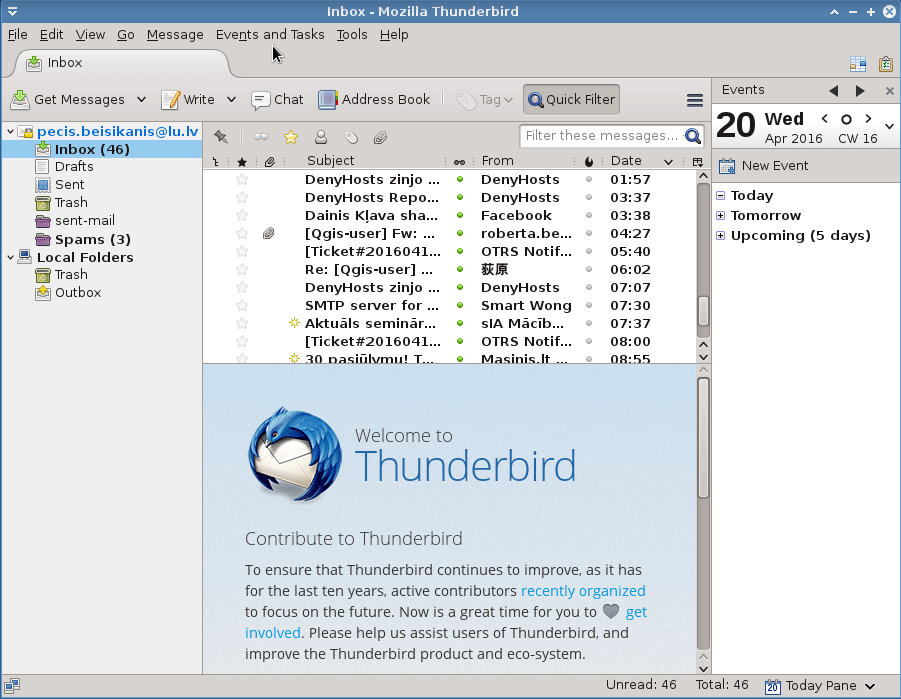Screen dimensions: 901x699
Task: Click the online status icon in status bar
Action: 11,685
